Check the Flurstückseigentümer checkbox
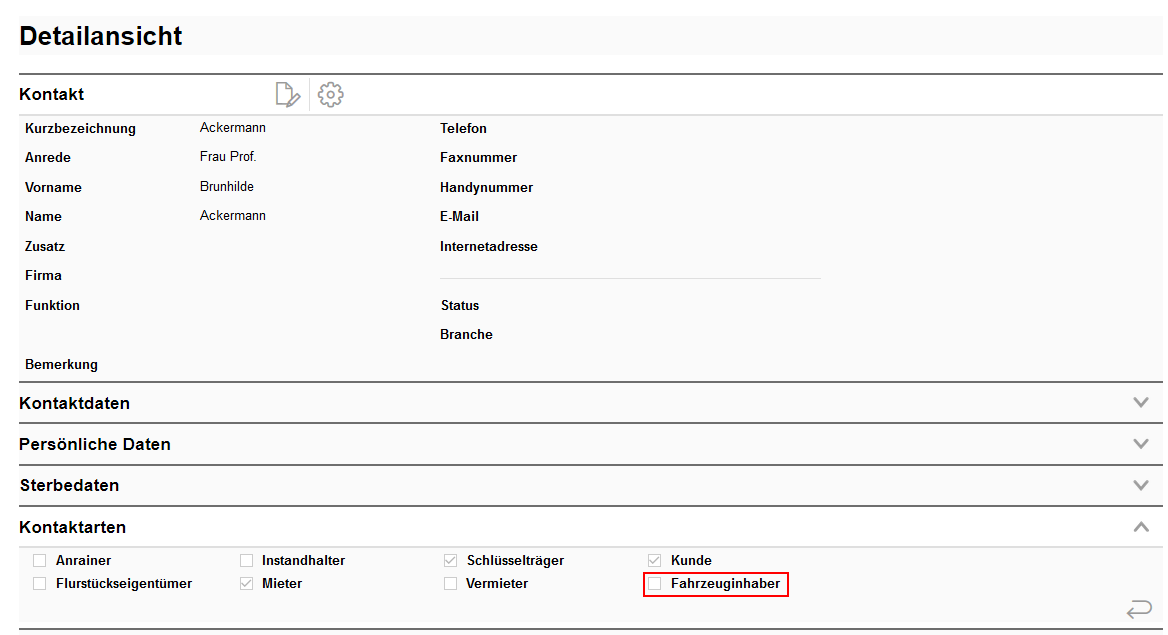 pos(40,584)
